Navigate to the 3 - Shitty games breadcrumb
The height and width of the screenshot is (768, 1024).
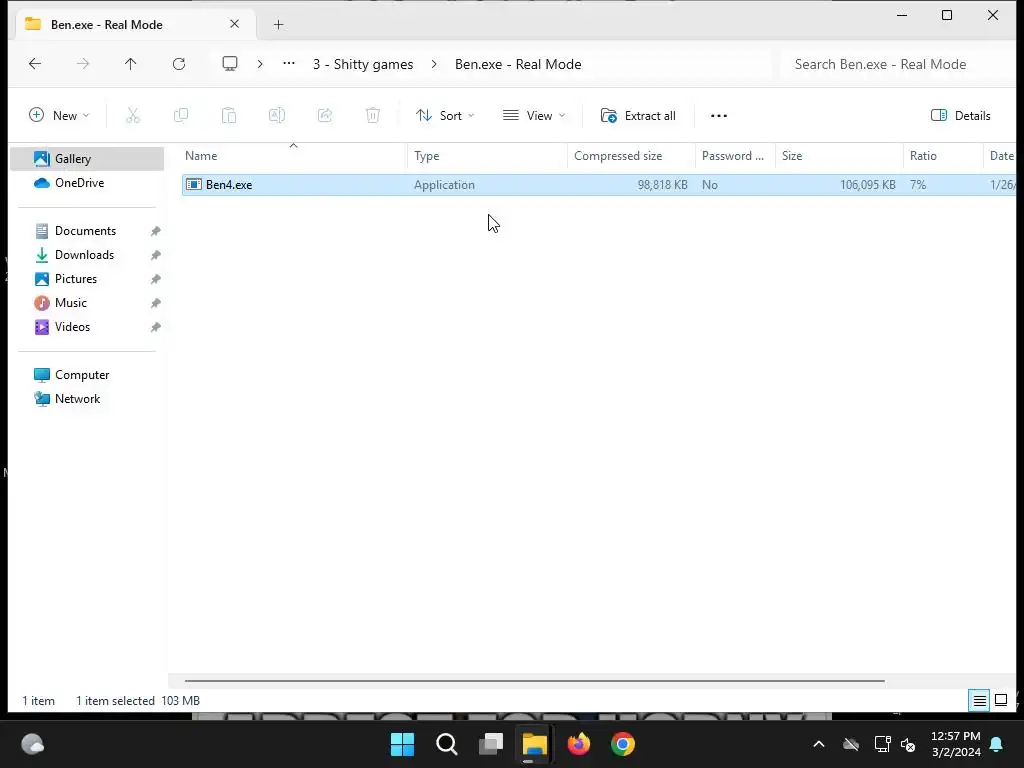pyautogui.click(x=362, y=64)
